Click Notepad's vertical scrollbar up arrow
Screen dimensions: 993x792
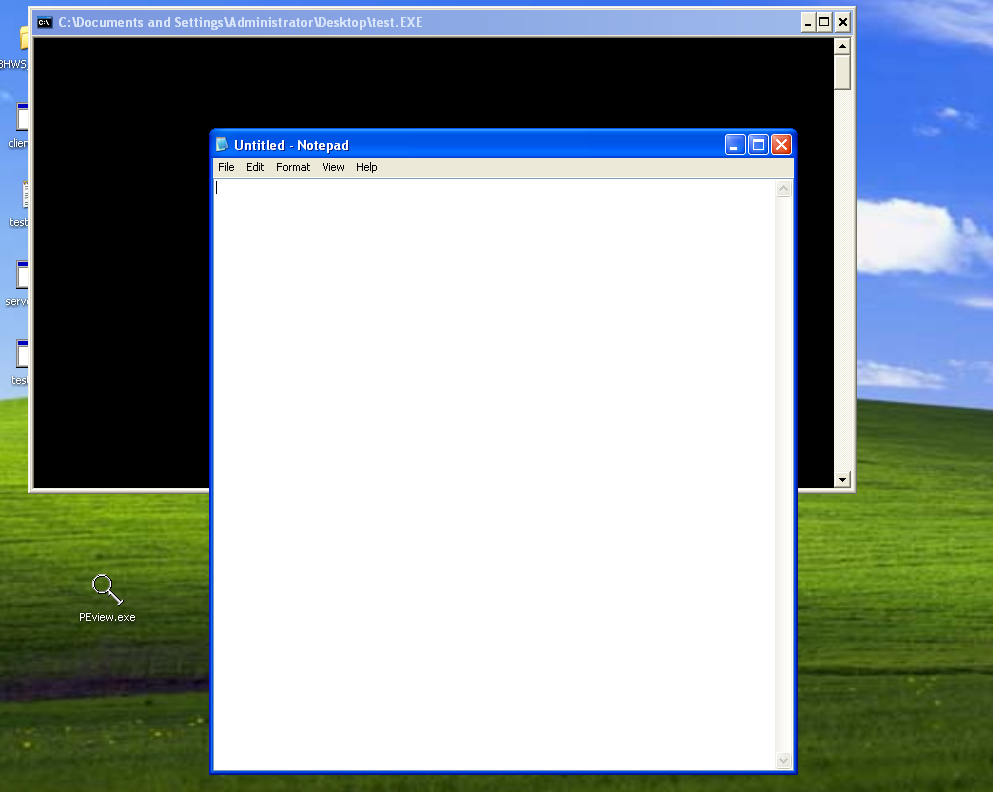click(x=784, y=189)
